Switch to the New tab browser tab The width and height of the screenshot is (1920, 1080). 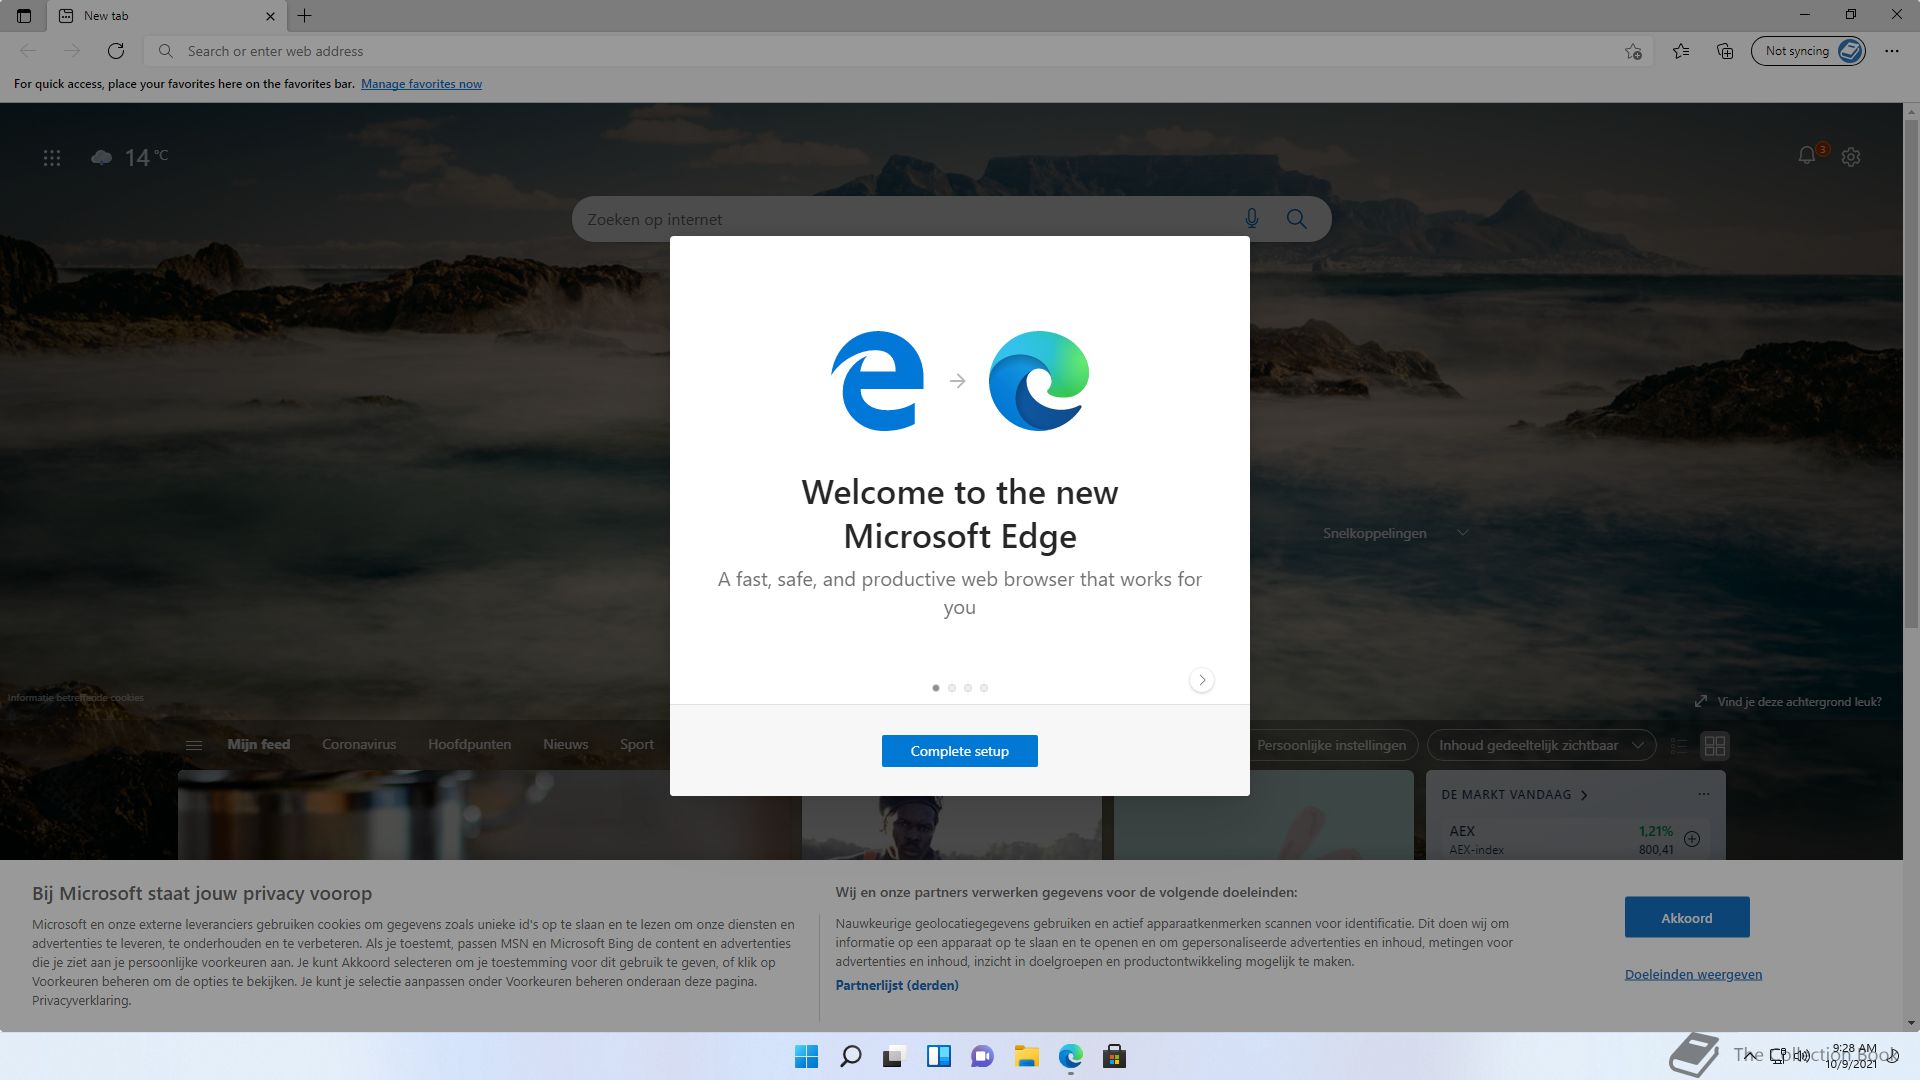tap(165, 16)
